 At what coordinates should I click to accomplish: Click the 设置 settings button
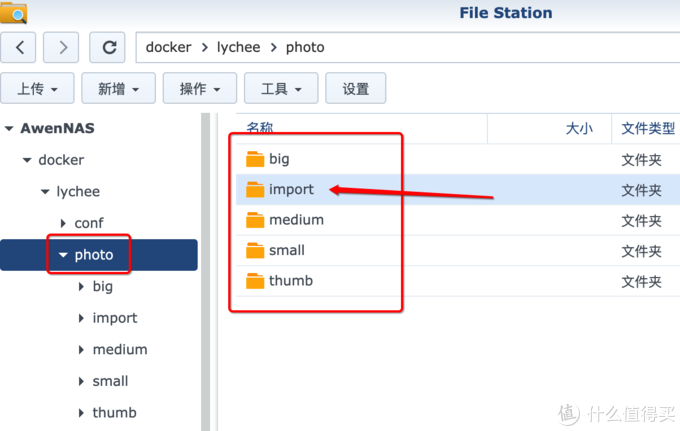coord(356,89)
